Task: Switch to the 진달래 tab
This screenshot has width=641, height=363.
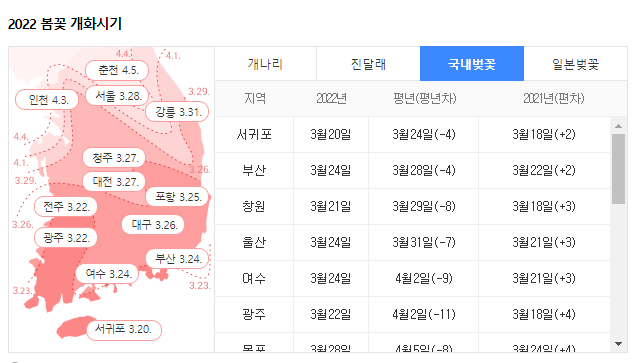Action: click(x=368, y=64)
